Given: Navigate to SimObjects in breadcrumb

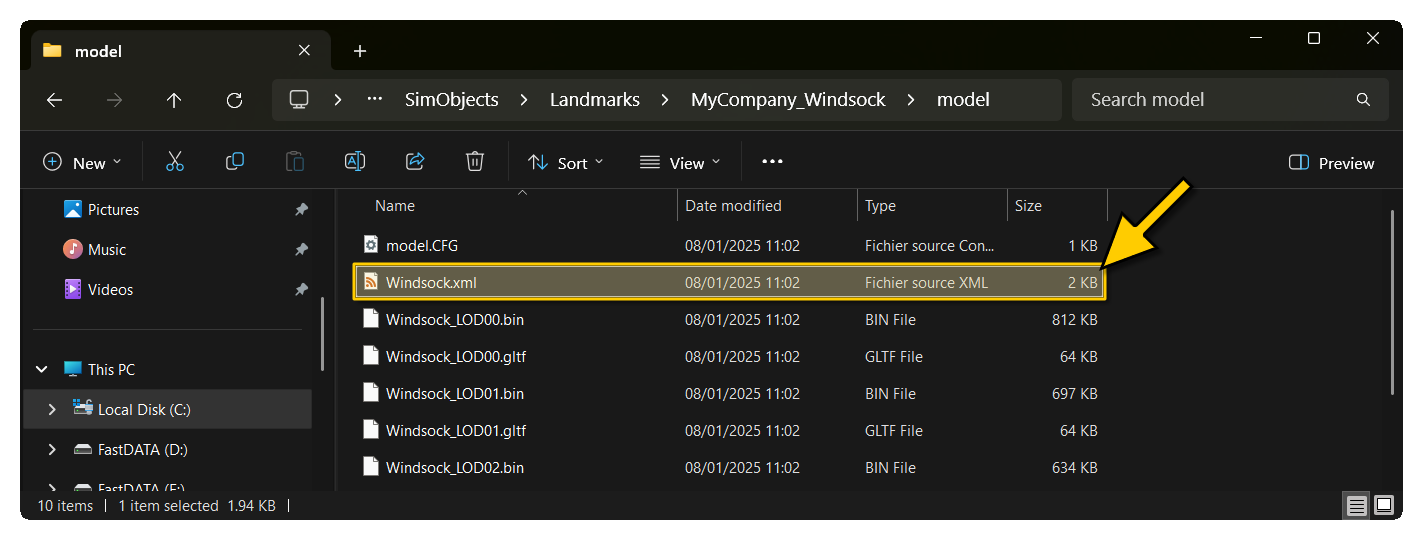Looking at the screenshot, I should (x=452, y=100).
